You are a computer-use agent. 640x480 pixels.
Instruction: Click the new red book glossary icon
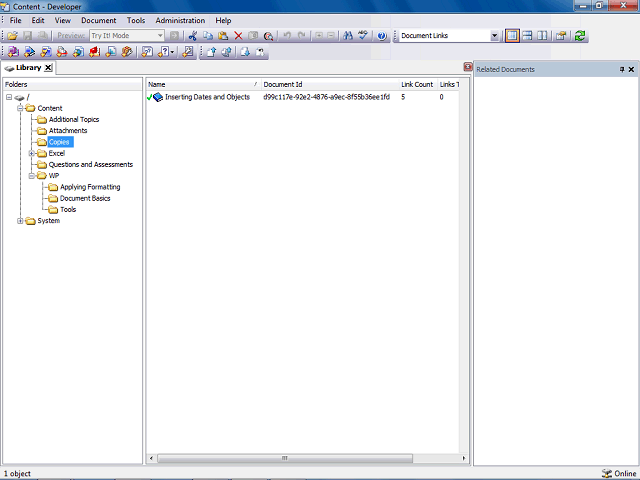click(95, 52)
